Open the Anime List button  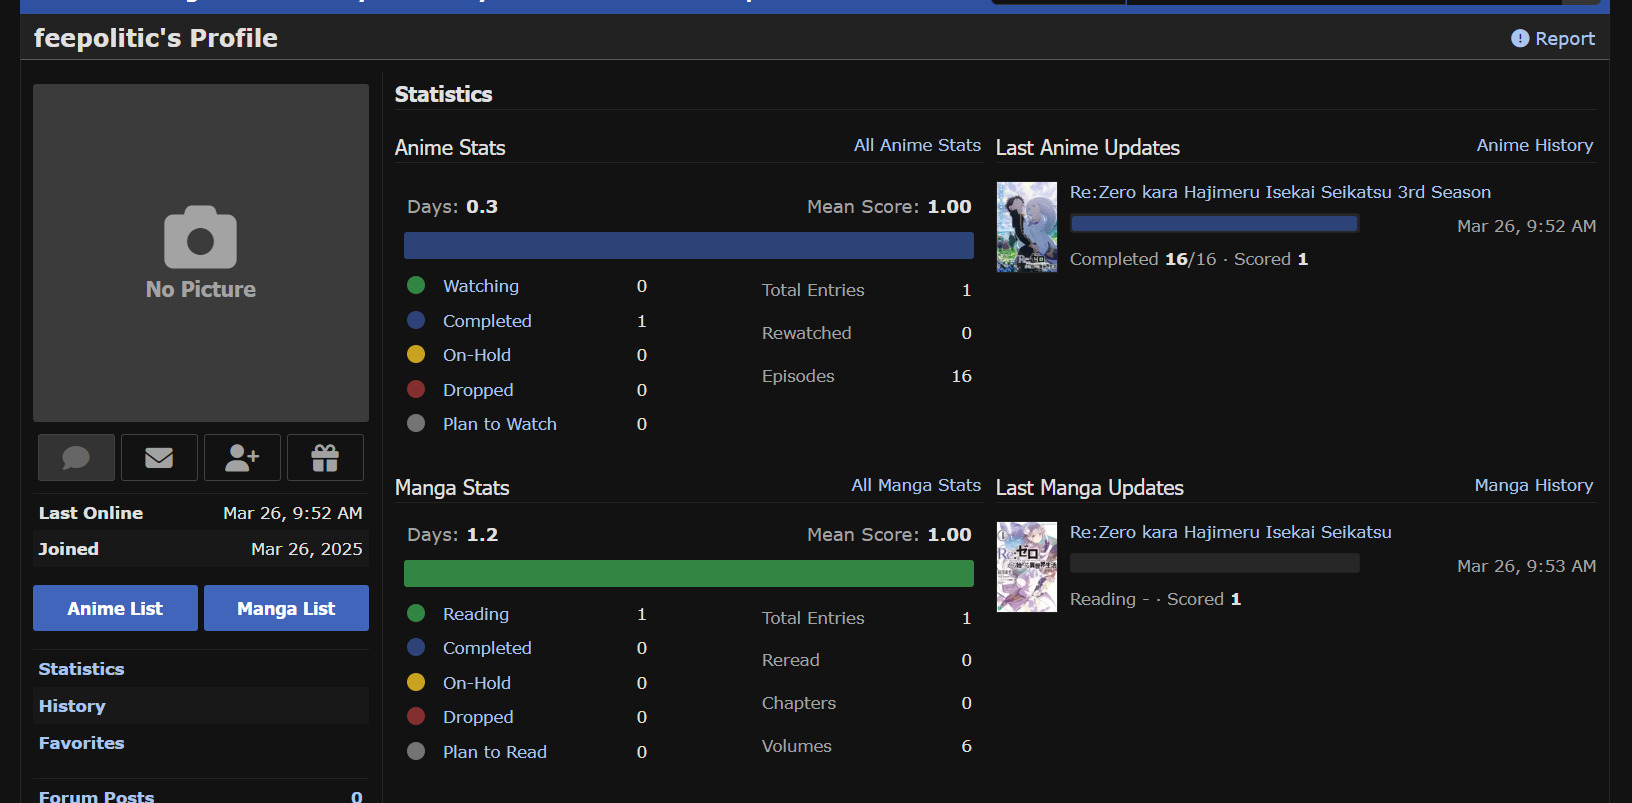[x=115, y=608]
